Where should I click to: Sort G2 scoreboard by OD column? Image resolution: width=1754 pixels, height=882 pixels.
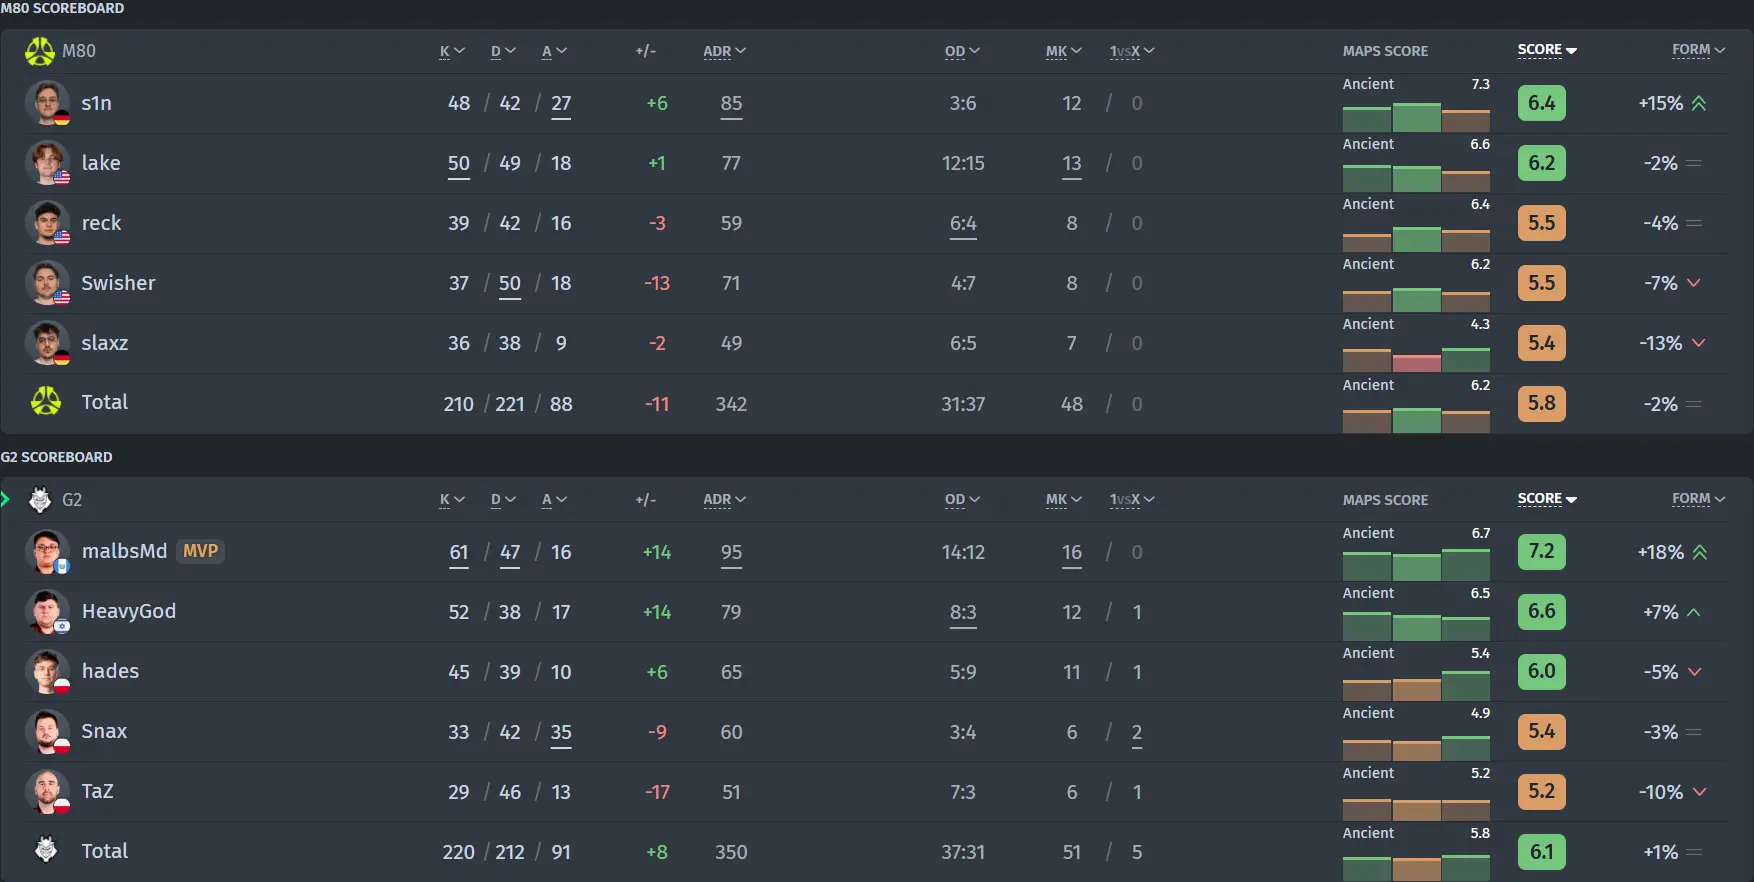(962, 500)
